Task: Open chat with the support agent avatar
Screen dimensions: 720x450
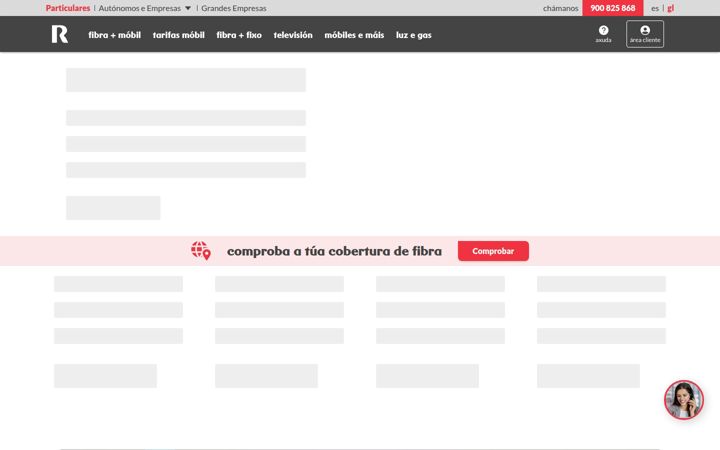Action: pyautogui.click(x=684, y=399)
